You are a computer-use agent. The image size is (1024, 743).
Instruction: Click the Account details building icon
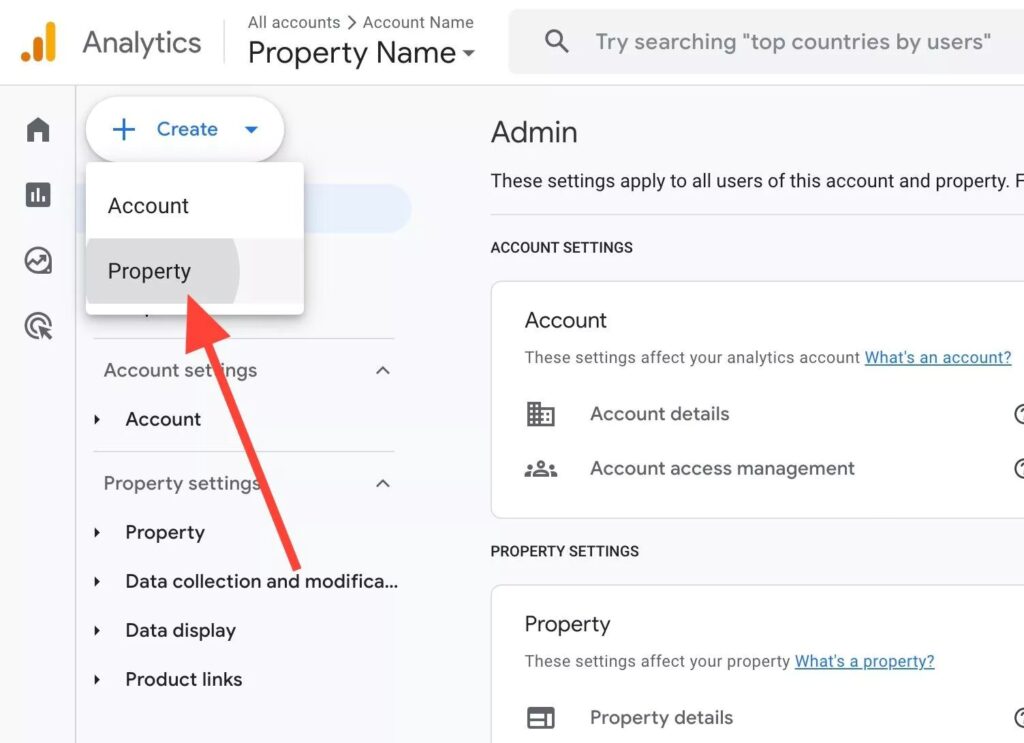click(541, 413)
